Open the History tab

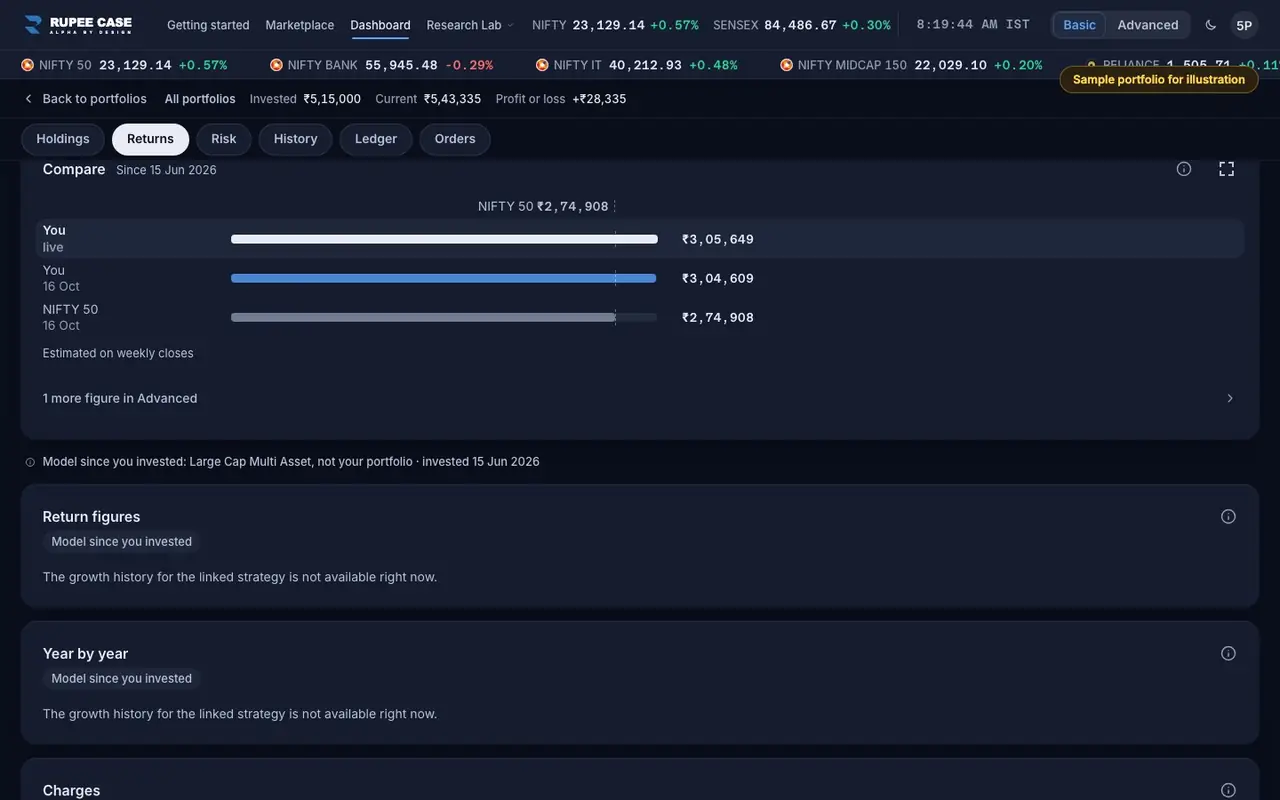296,139
